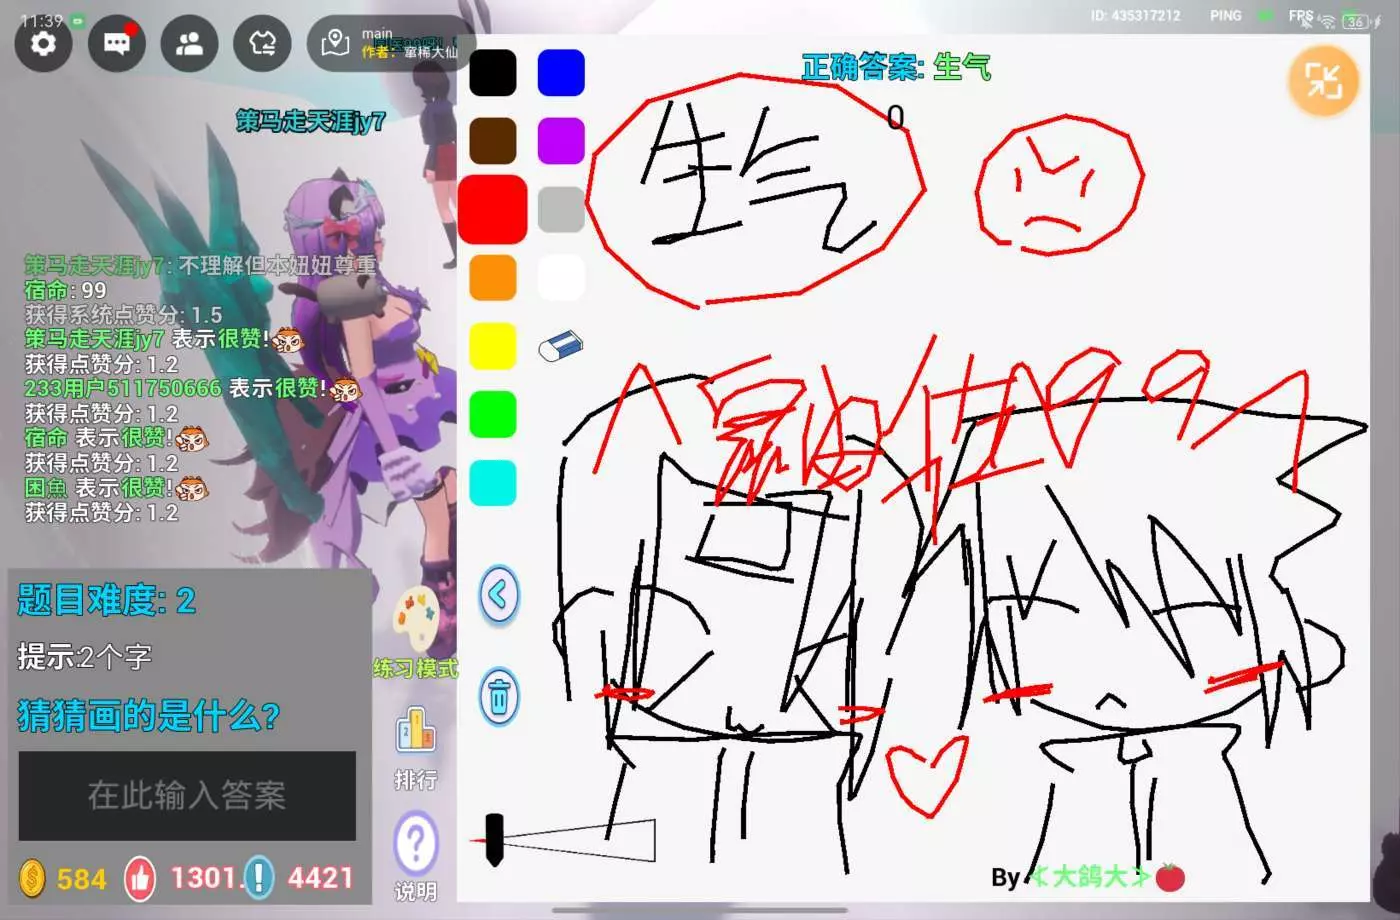Click the 猜猜画的是什么? prompt
This screenshot has width=1400, height=920.
click(x=149, y=716)
